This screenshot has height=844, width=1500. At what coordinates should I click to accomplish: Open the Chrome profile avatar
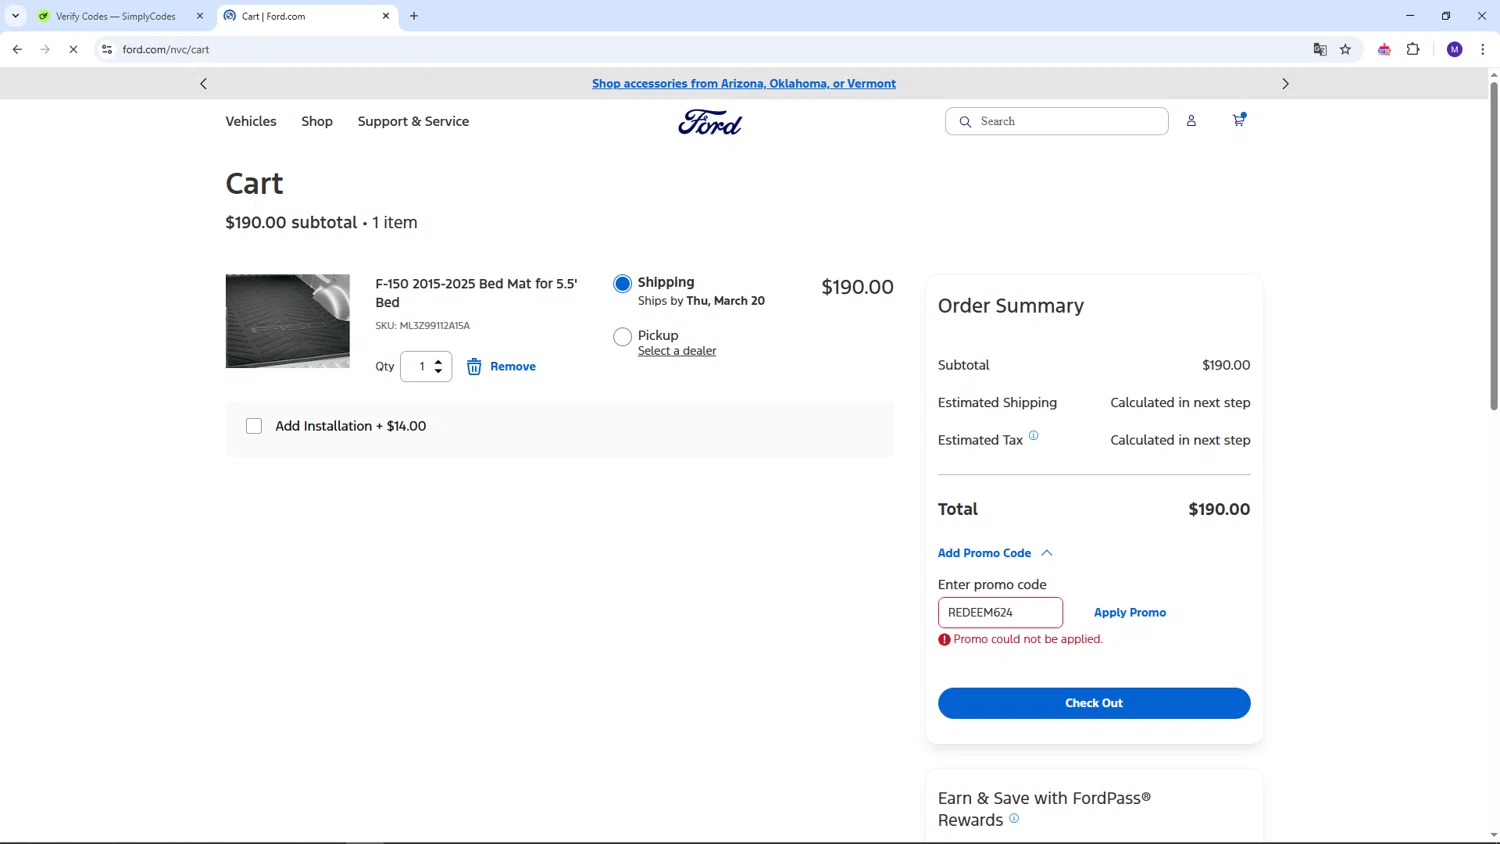1455,49
